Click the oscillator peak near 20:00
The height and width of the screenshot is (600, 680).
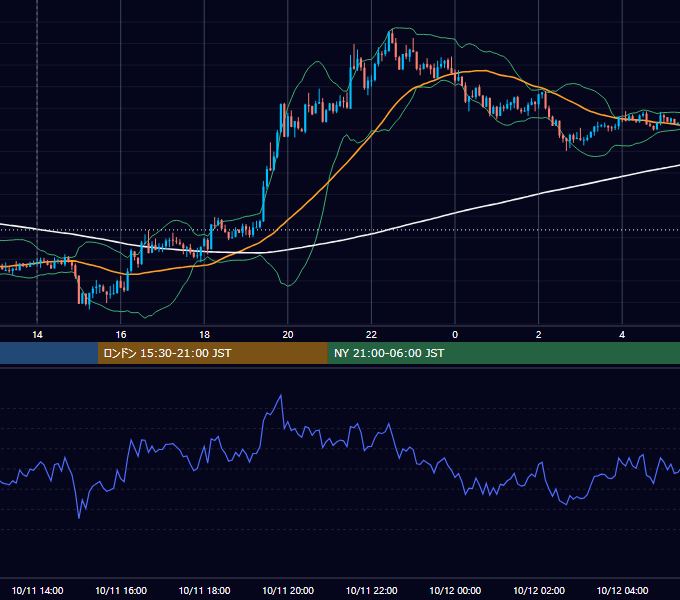281,395
